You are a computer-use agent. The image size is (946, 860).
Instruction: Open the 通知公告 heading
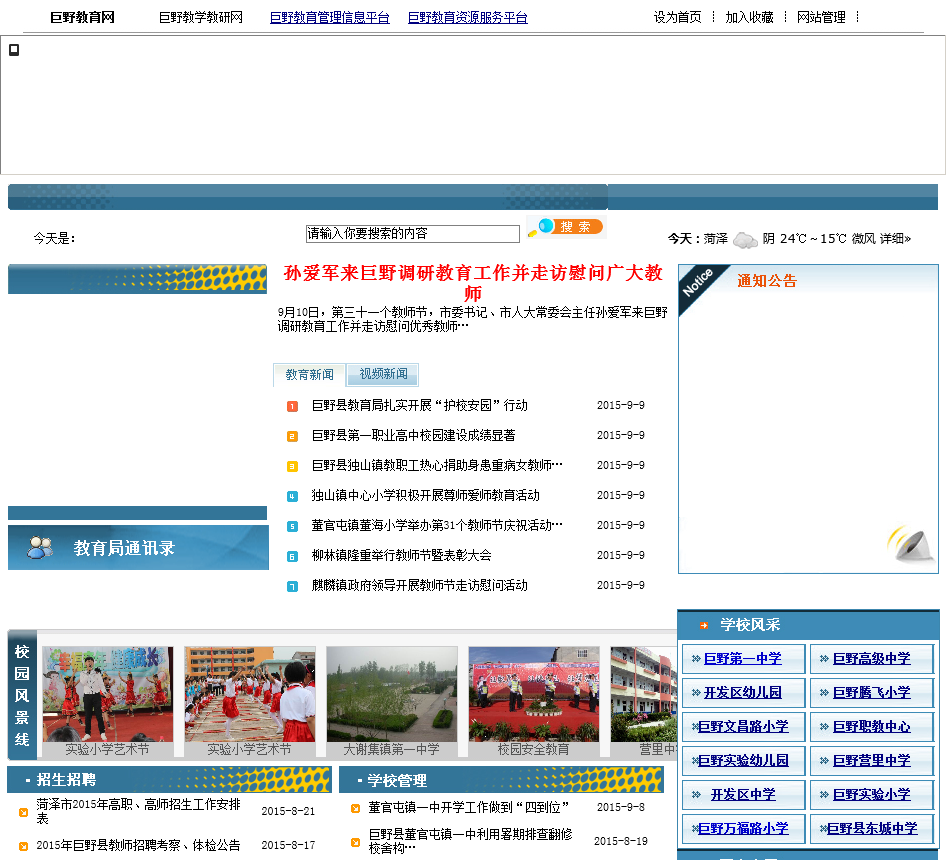pos(767,281)
